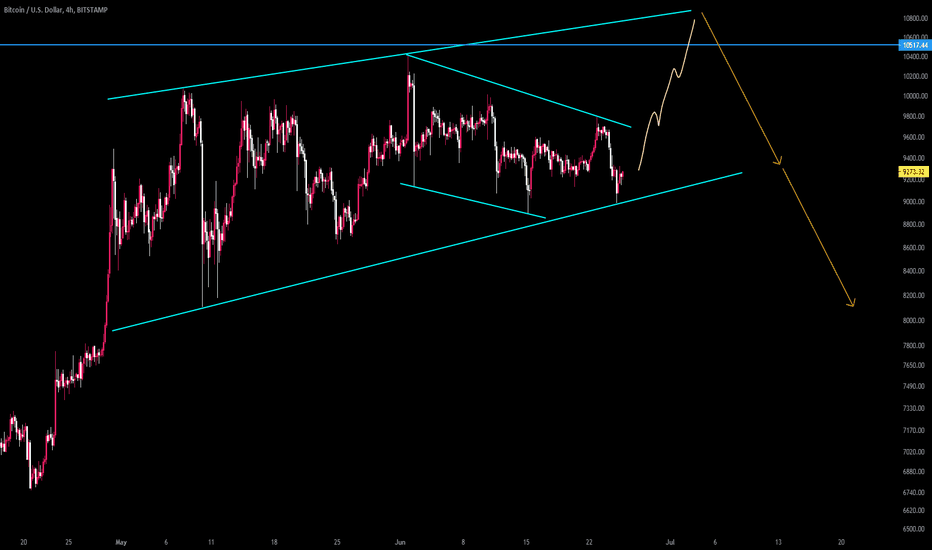Viewport: 932px width, 550px height.
Task: Click the 10800.00 price axis label
Action: click(x=915, y=18)
